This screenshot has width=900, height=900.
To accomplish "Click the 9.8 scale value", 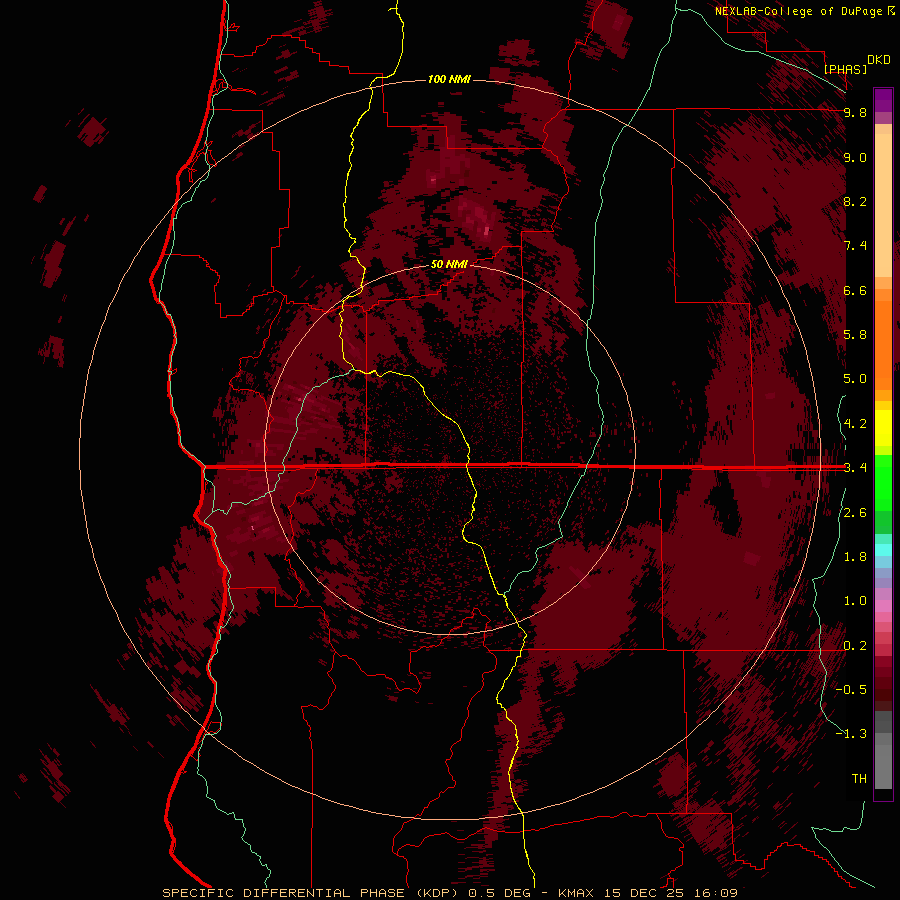I will (x=855, y=112).
